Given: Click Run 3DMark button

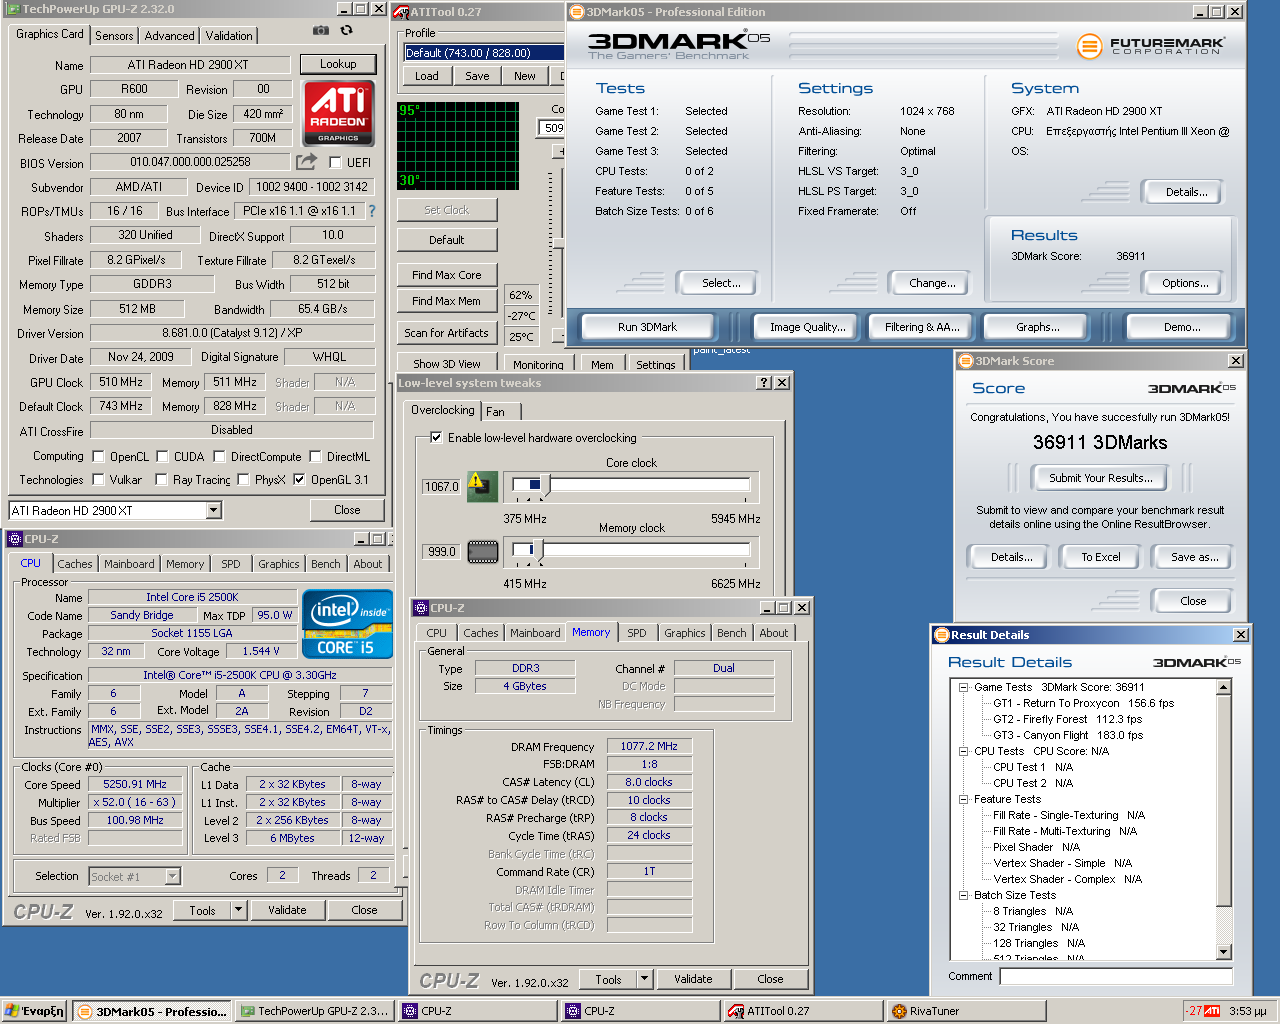Looking at the screenshot, I should click(648, 327).
